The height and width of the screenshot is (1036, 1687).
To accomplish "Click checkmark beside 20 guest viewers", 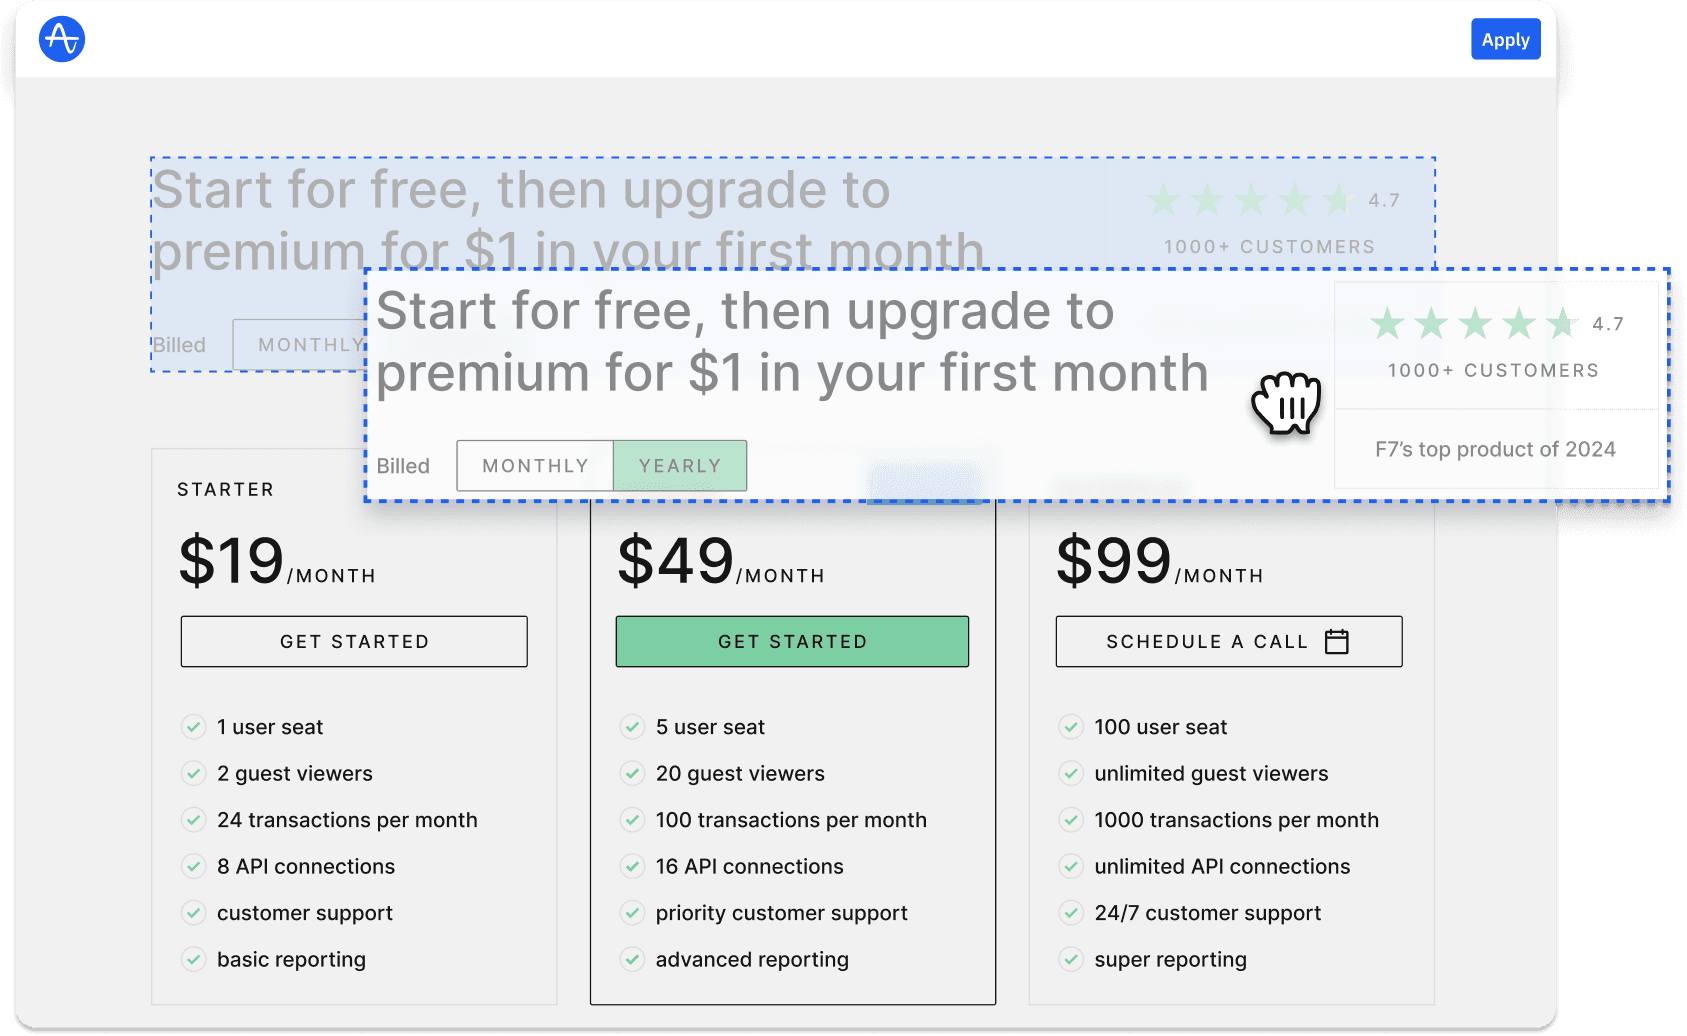I will tap(632, 773).
